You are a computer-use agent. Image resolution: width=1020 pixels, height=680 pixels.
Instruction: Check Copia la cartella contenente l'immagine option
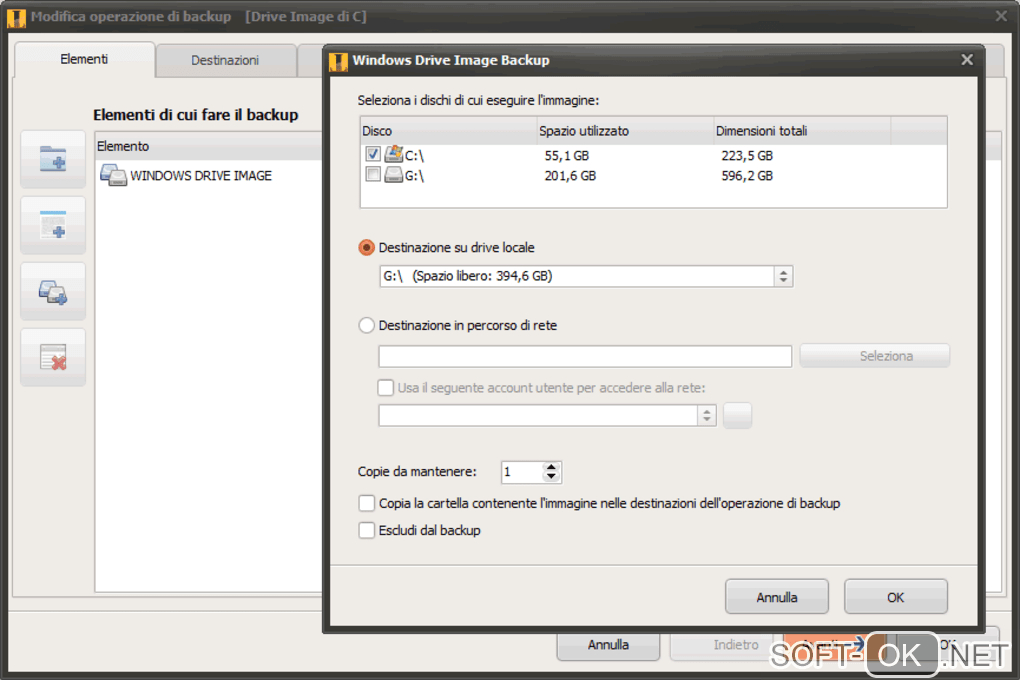[366, 503]
